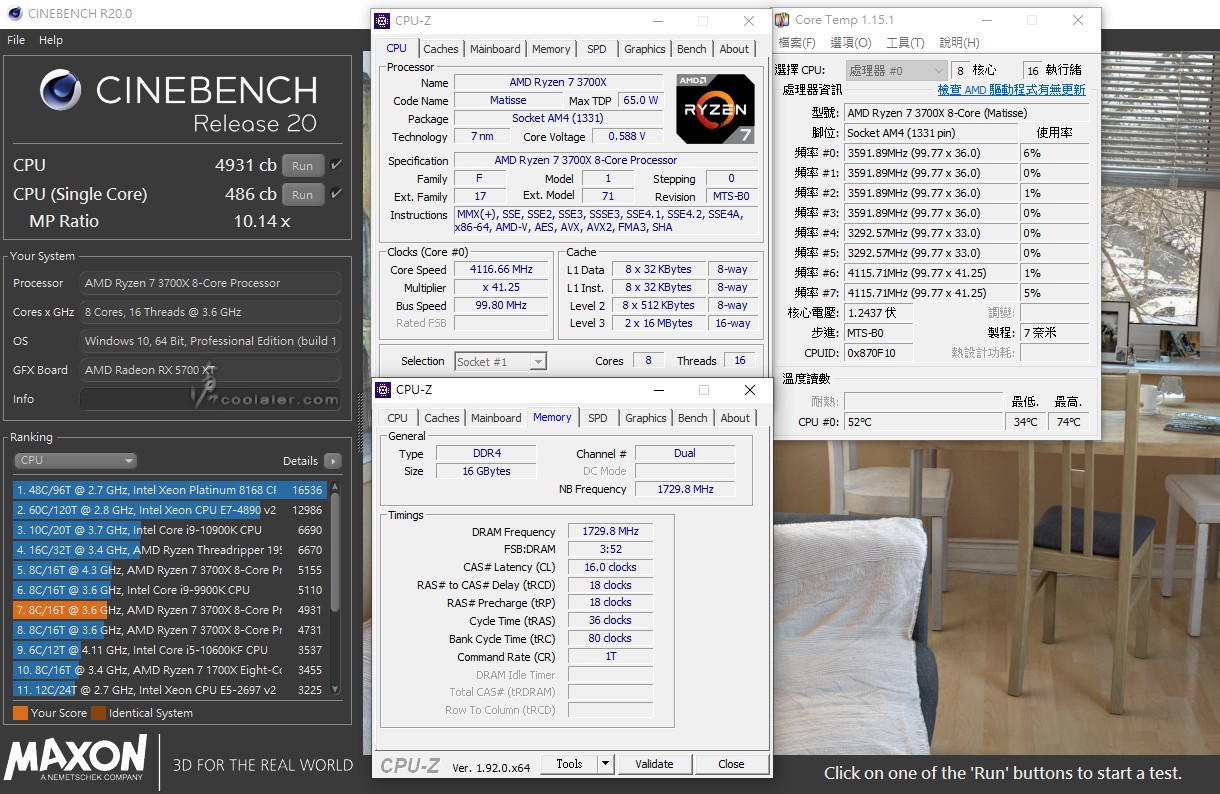Expand the ranking Details arrow button
Image resolution: width=1220 pixels, height=794 pixels.
point(332,461)
